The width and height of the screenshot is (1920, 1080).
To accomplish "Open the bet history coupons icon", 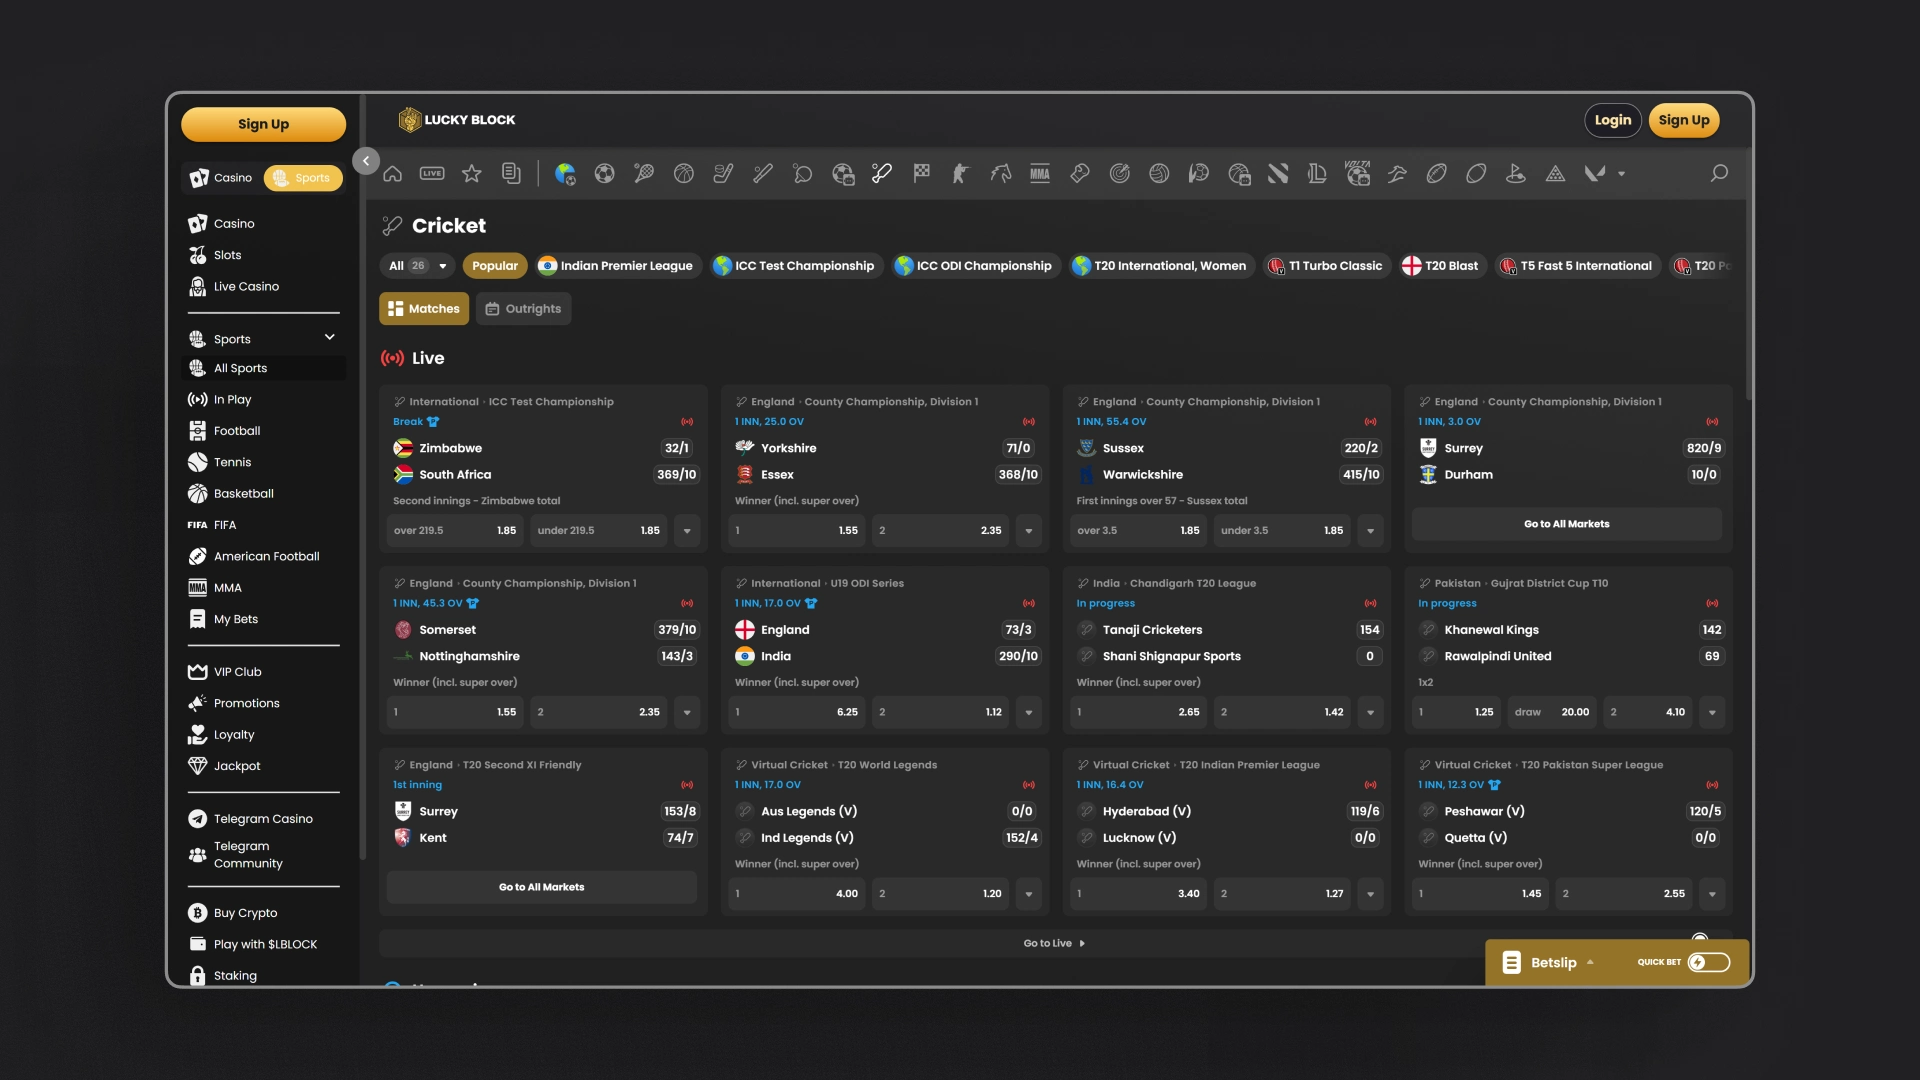I will tap(511, 174).
